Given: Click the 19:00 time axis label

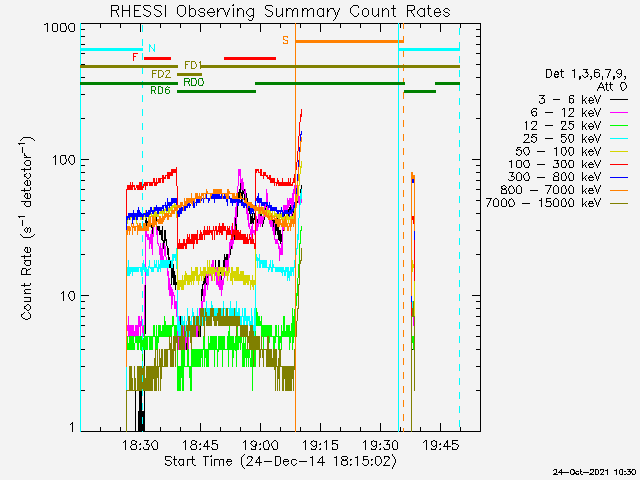Looking at the screenshot, I should (x=260, y=445).
